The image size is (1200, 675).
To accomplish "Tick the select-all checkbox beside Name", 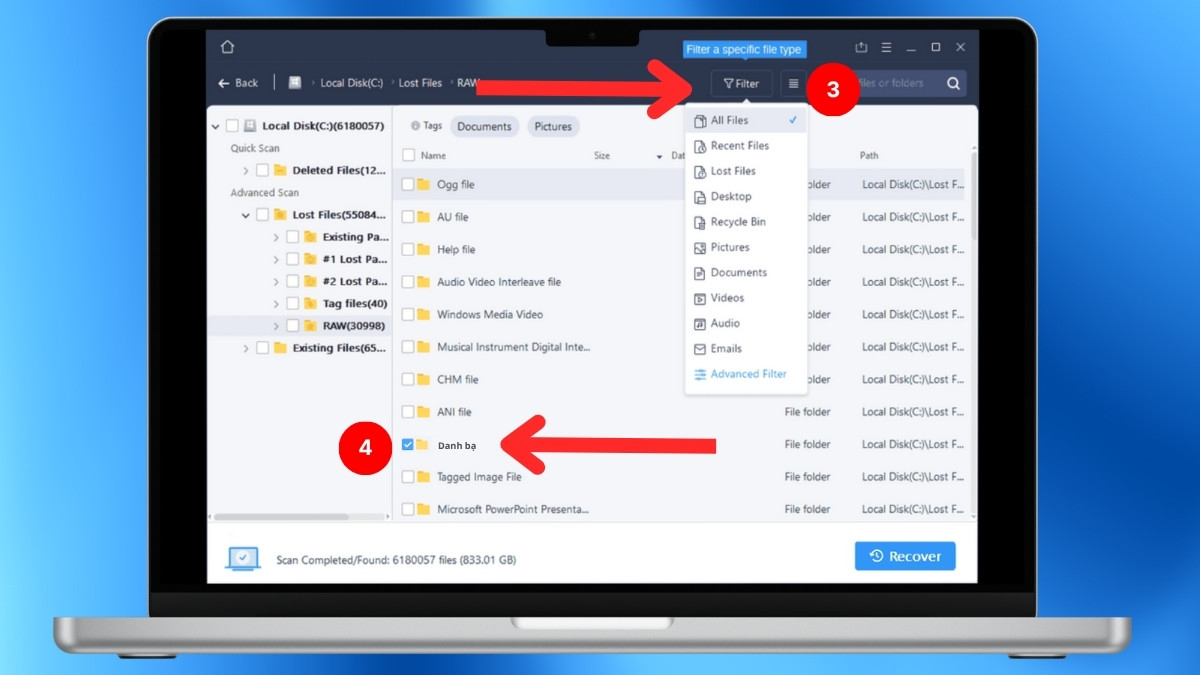I will point(408,156).
